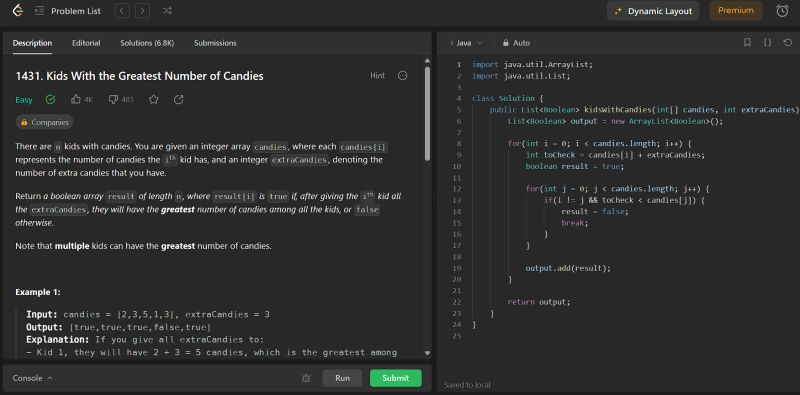Open the Java language dropdown
800x395 pixels.
click(466, 43)
